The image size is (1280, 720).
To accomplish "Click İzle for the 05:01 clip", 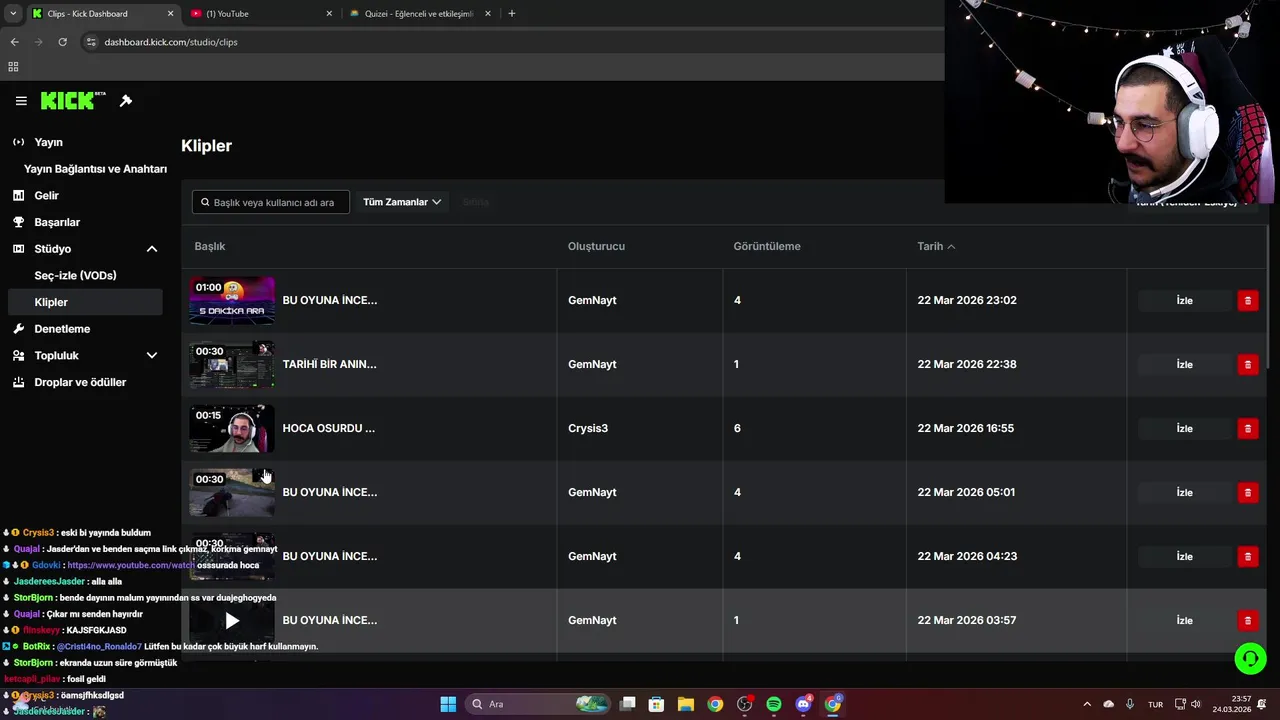I will pos(1184,492).
